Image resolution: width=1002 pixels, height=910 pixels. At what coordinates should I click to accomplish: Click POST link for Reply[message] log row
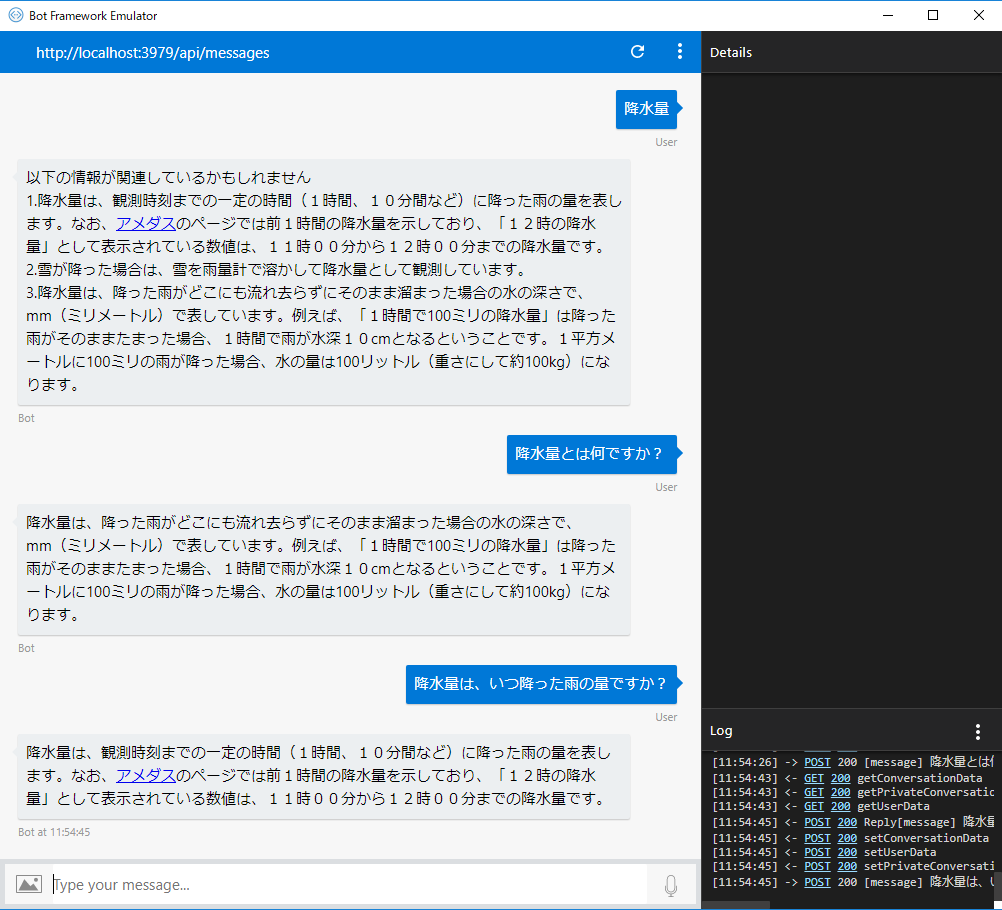tap(817, 822)
